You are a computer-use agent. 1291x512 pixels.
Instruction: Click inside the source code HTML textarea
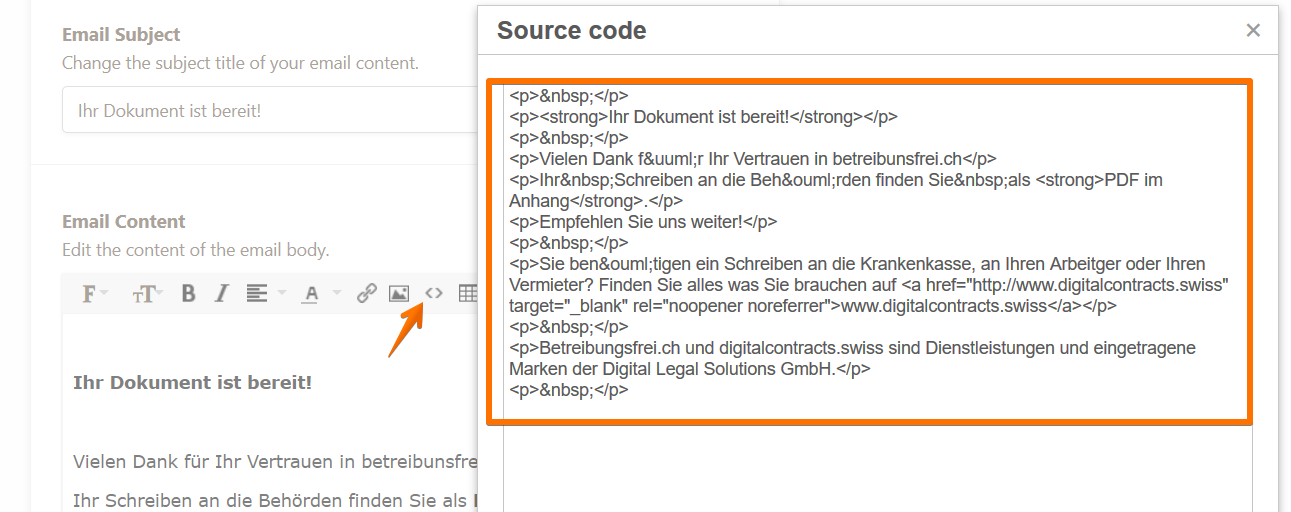coord(877,300)
